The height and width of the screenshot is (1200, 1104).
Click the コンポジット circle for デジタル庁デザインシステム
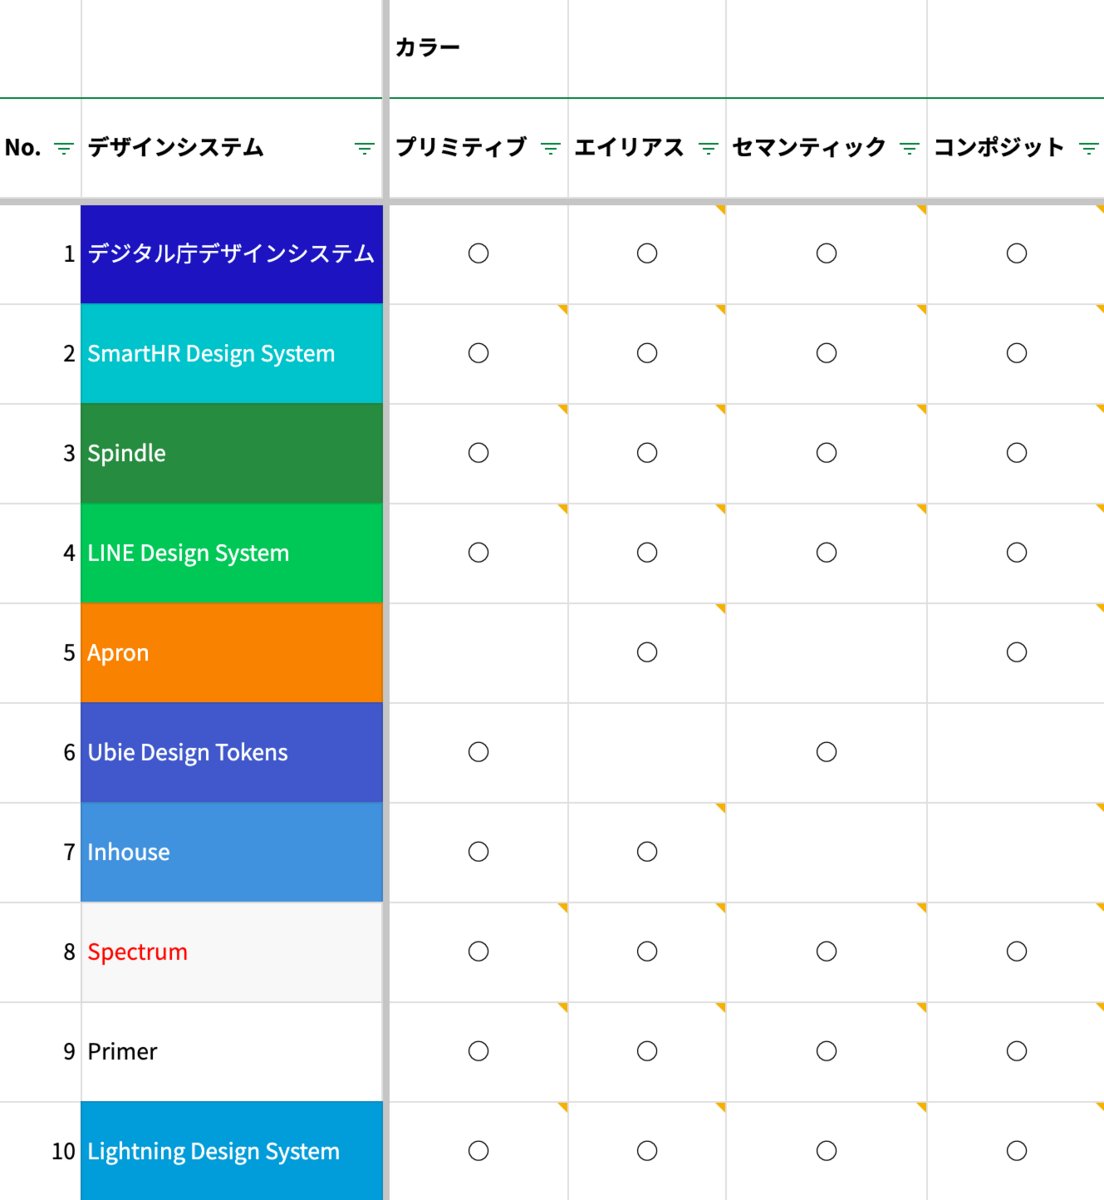click(1017, 254)
